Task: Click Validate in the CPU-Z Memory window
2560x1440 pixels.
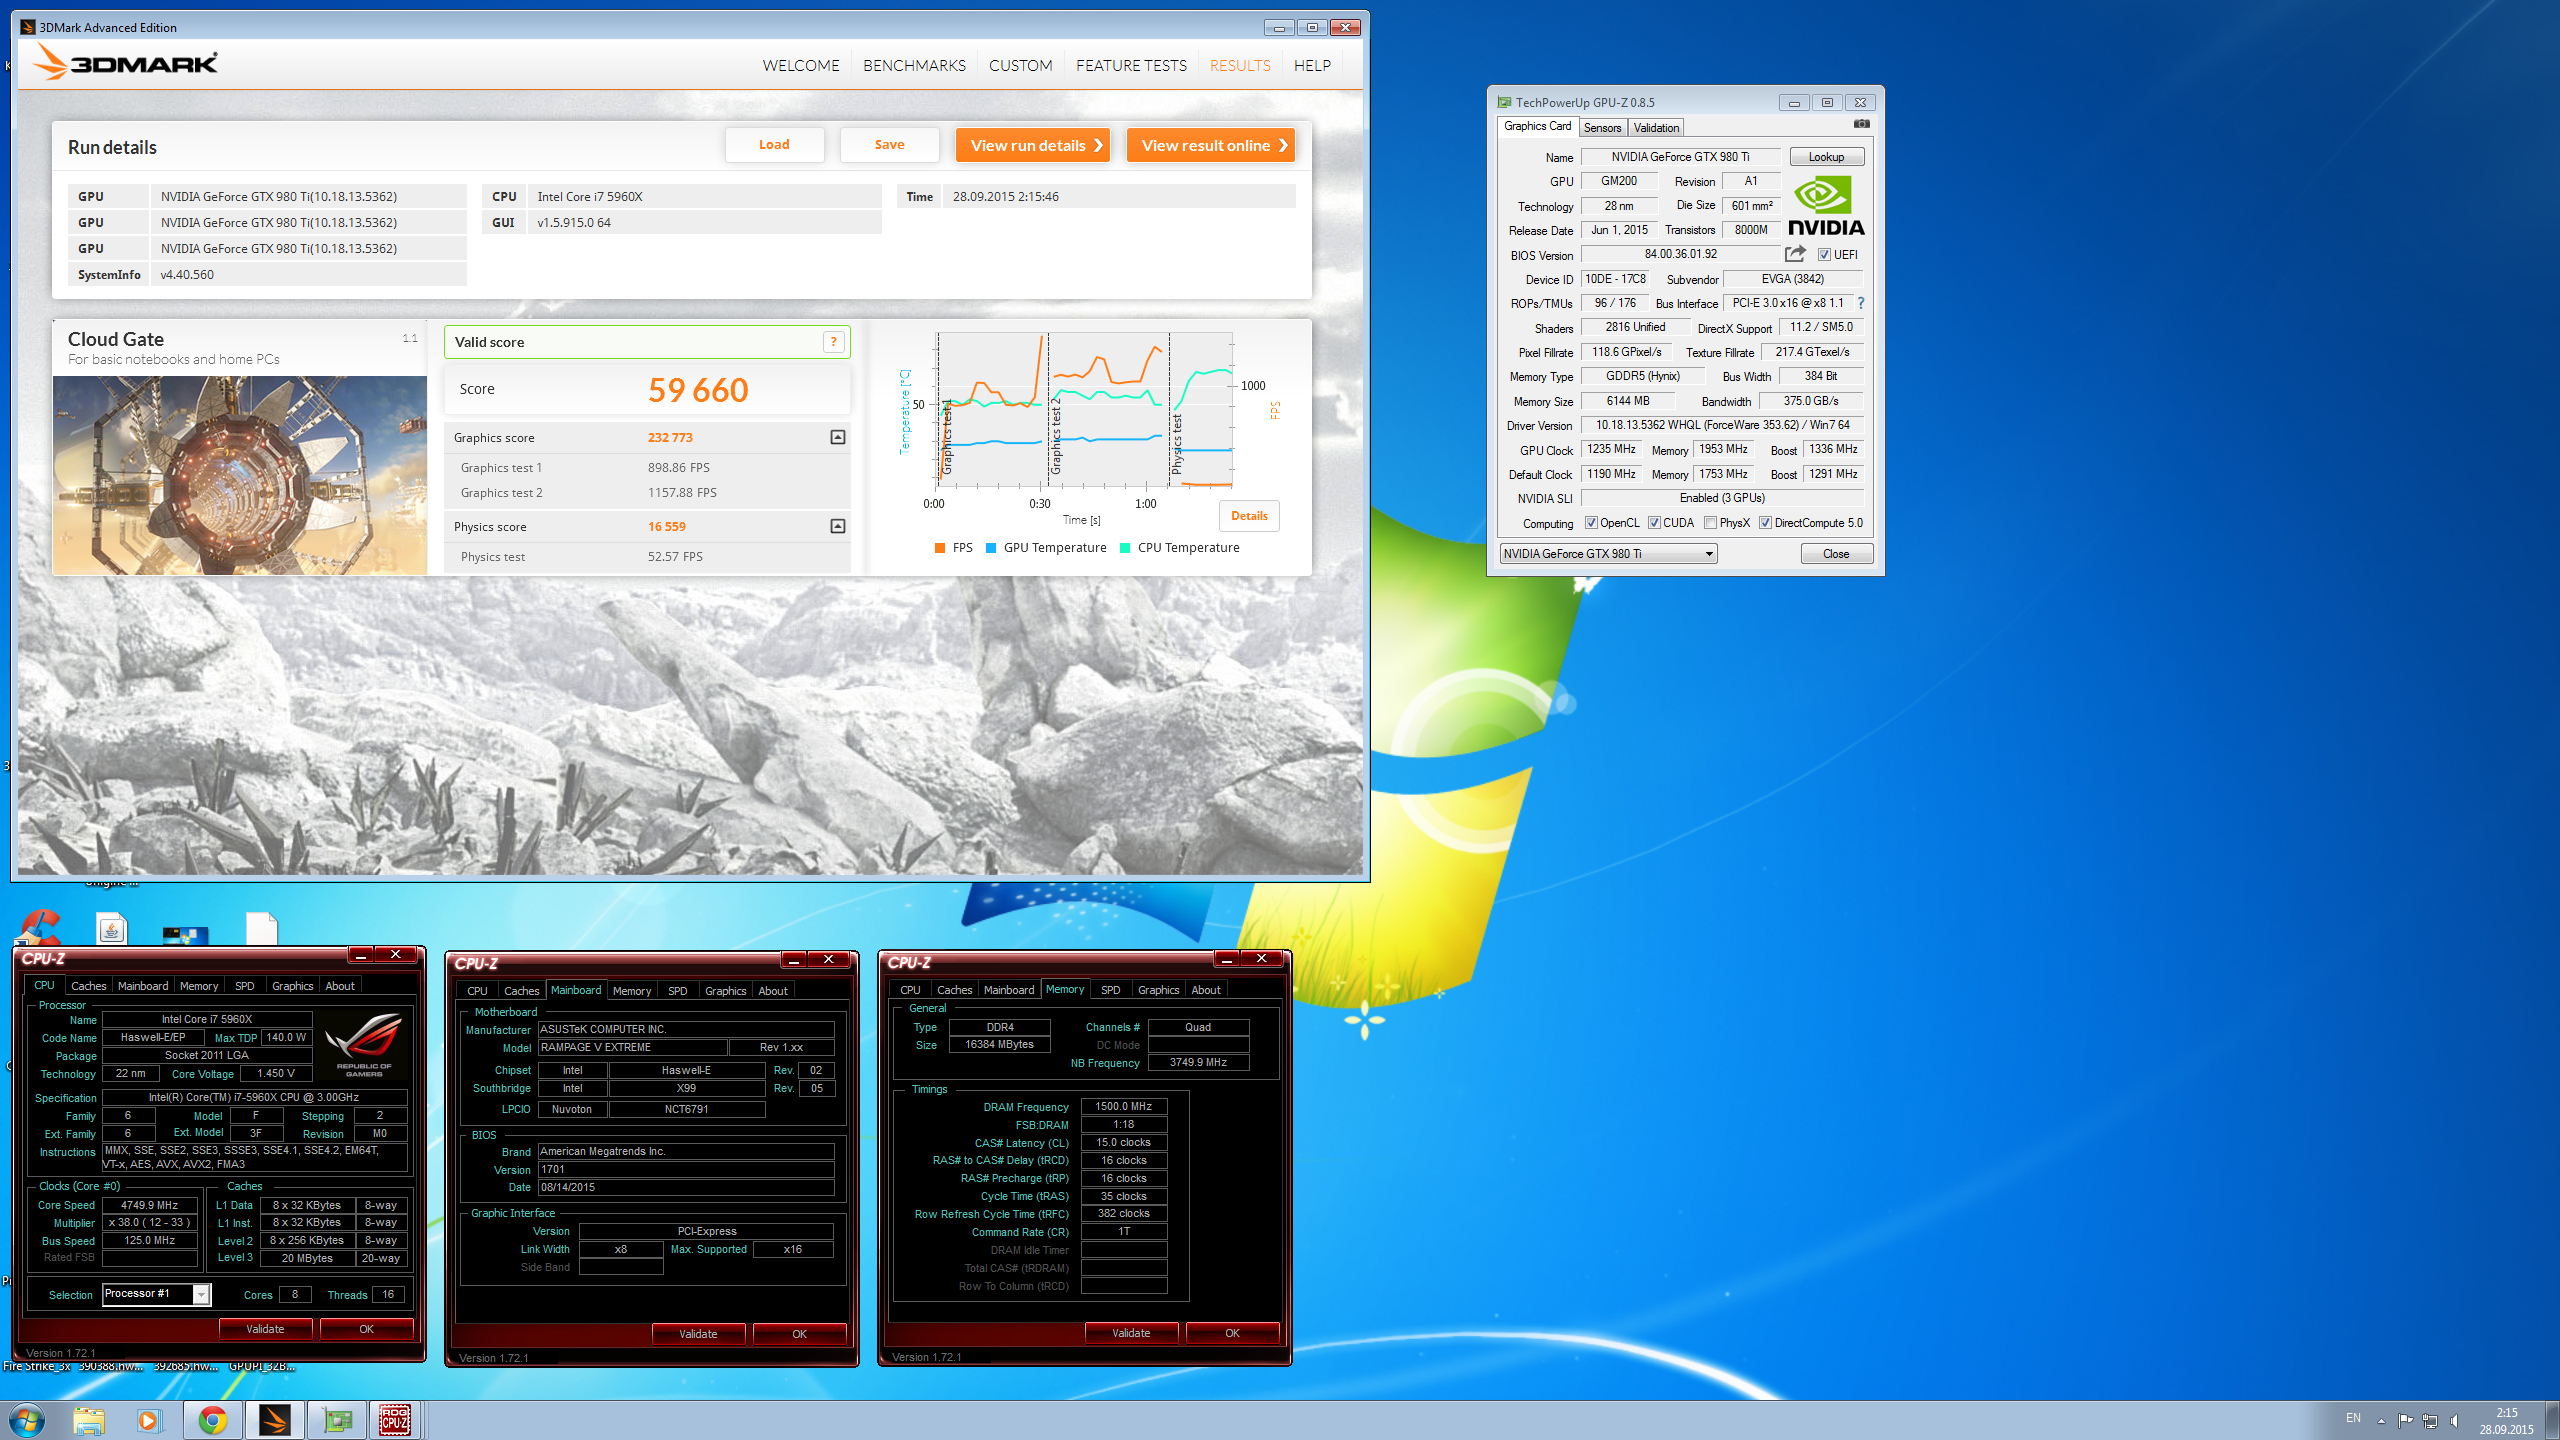Action: pyautogui.click(x=1131, y=1333)
